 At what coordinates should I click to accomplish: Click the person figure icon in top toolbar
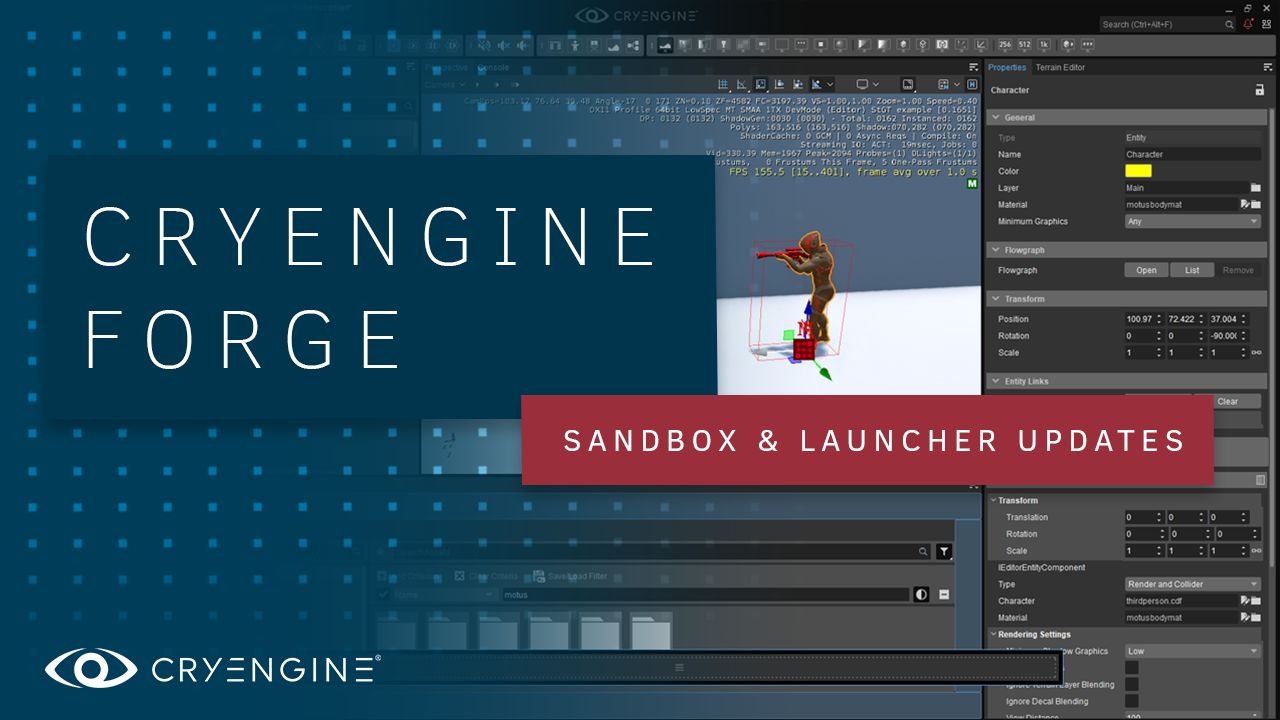tap(574, 45)
